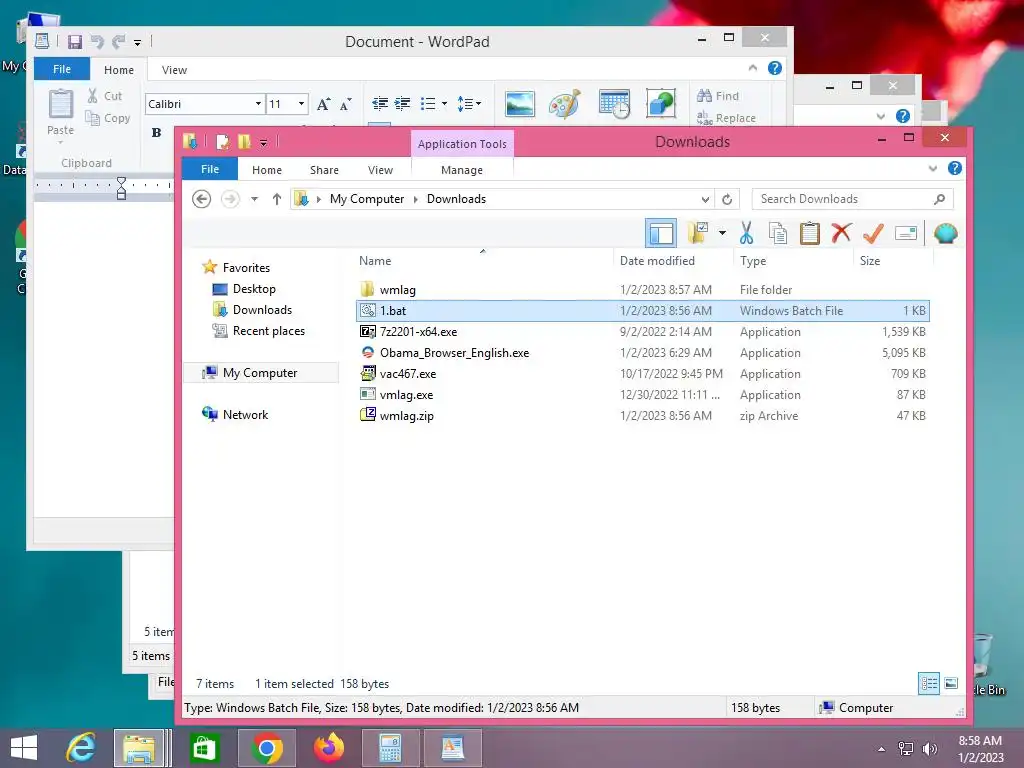Click My Computer in the address breadcrumb
This screenshot has width=1024, height=768.
click(366, 199)
